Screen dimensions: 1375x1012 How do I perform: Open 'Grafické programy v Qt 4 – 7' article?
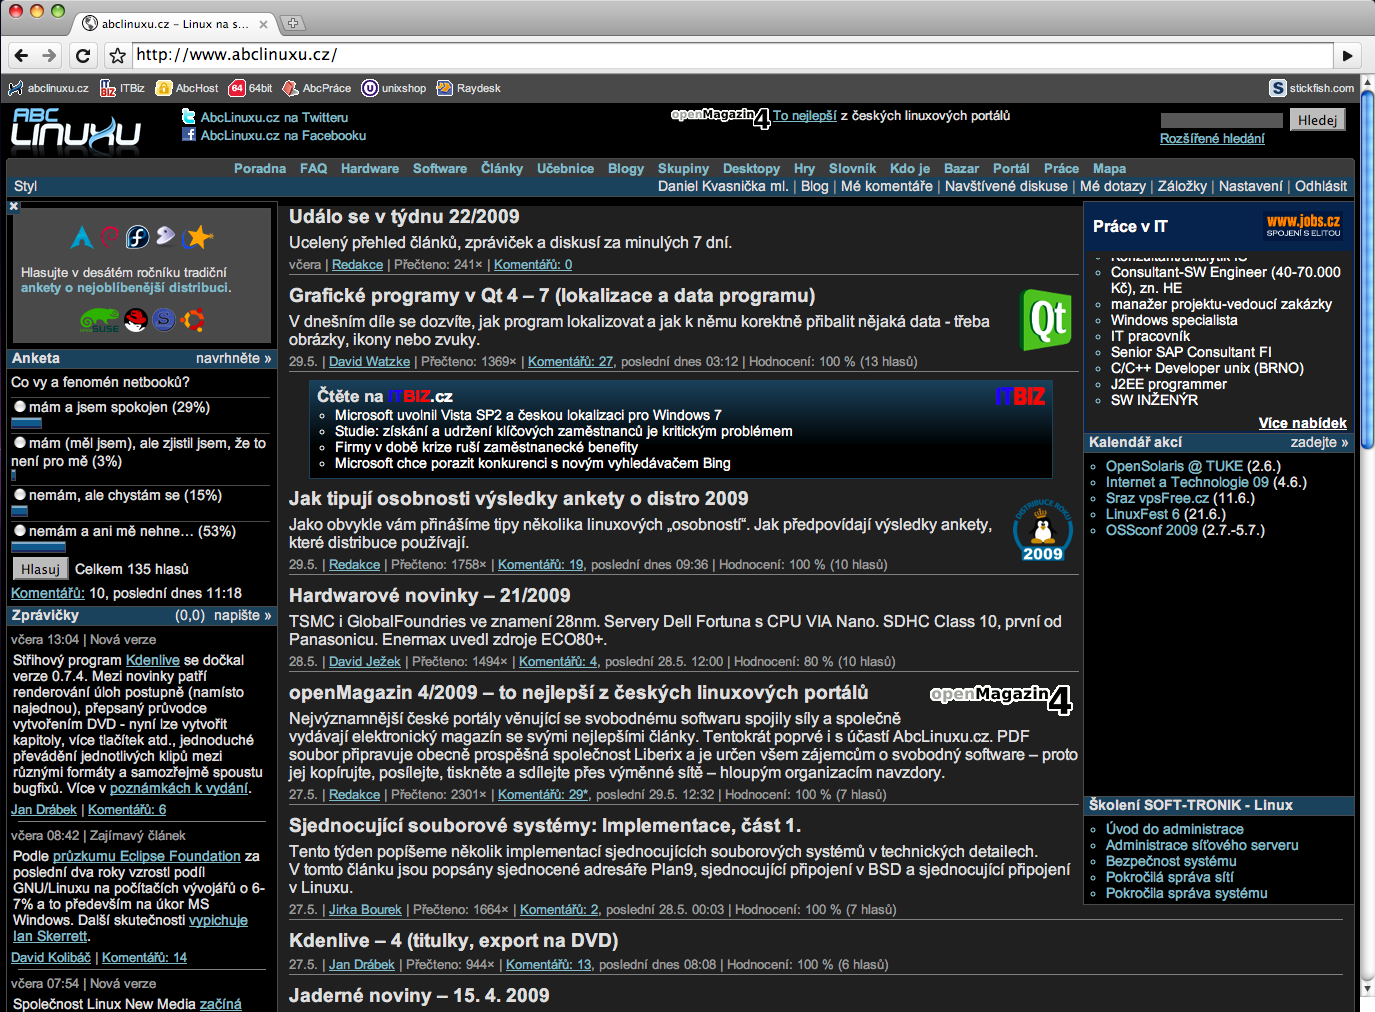tap(552, 295)
